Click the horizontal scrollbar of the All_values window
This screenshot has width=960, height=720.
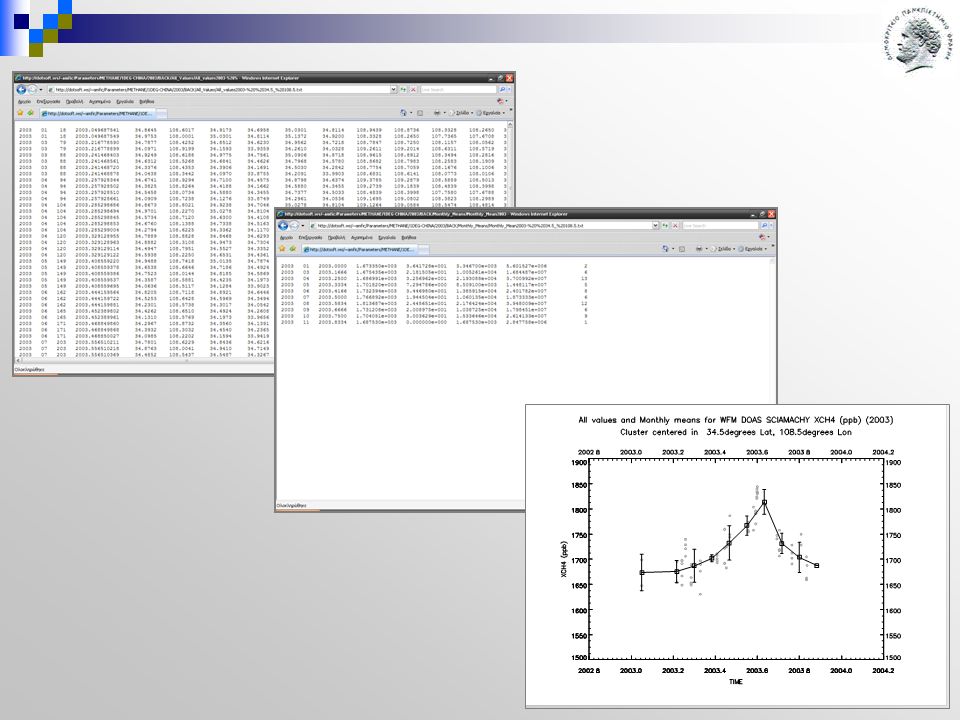[x=144, y=361]
